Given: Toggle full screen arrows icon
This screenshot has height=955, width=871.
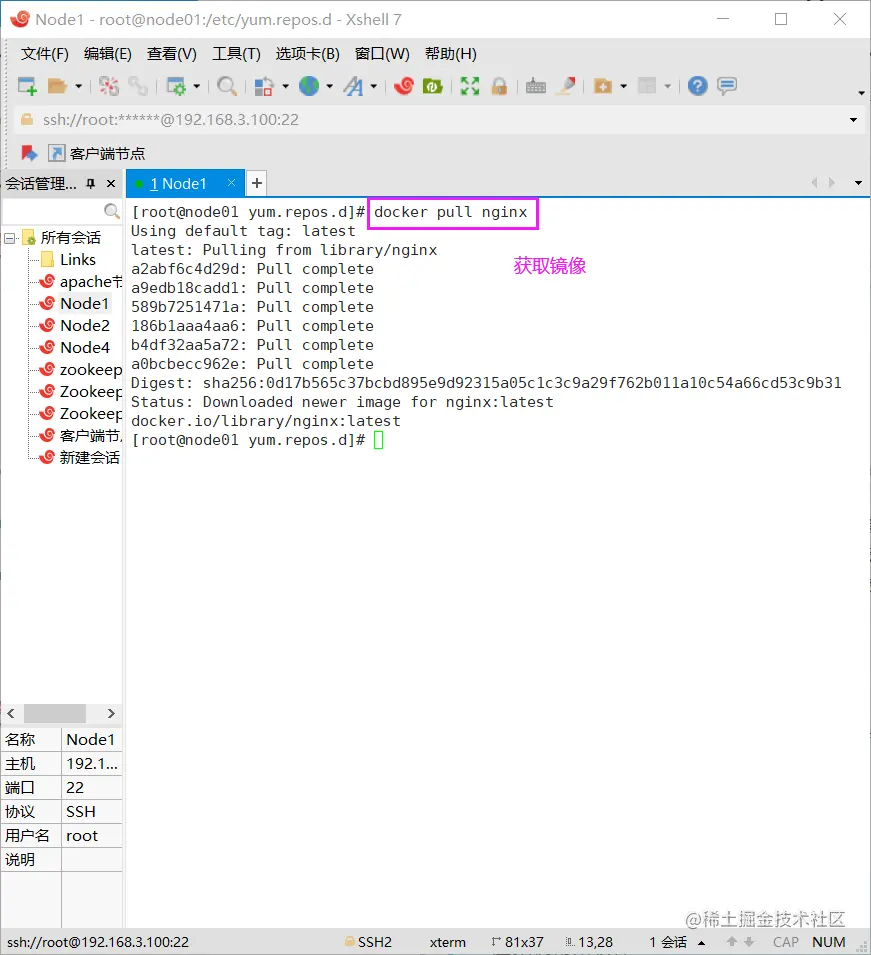Looking at the screenshot, I should pyautogui.click(x=470, y=86).
